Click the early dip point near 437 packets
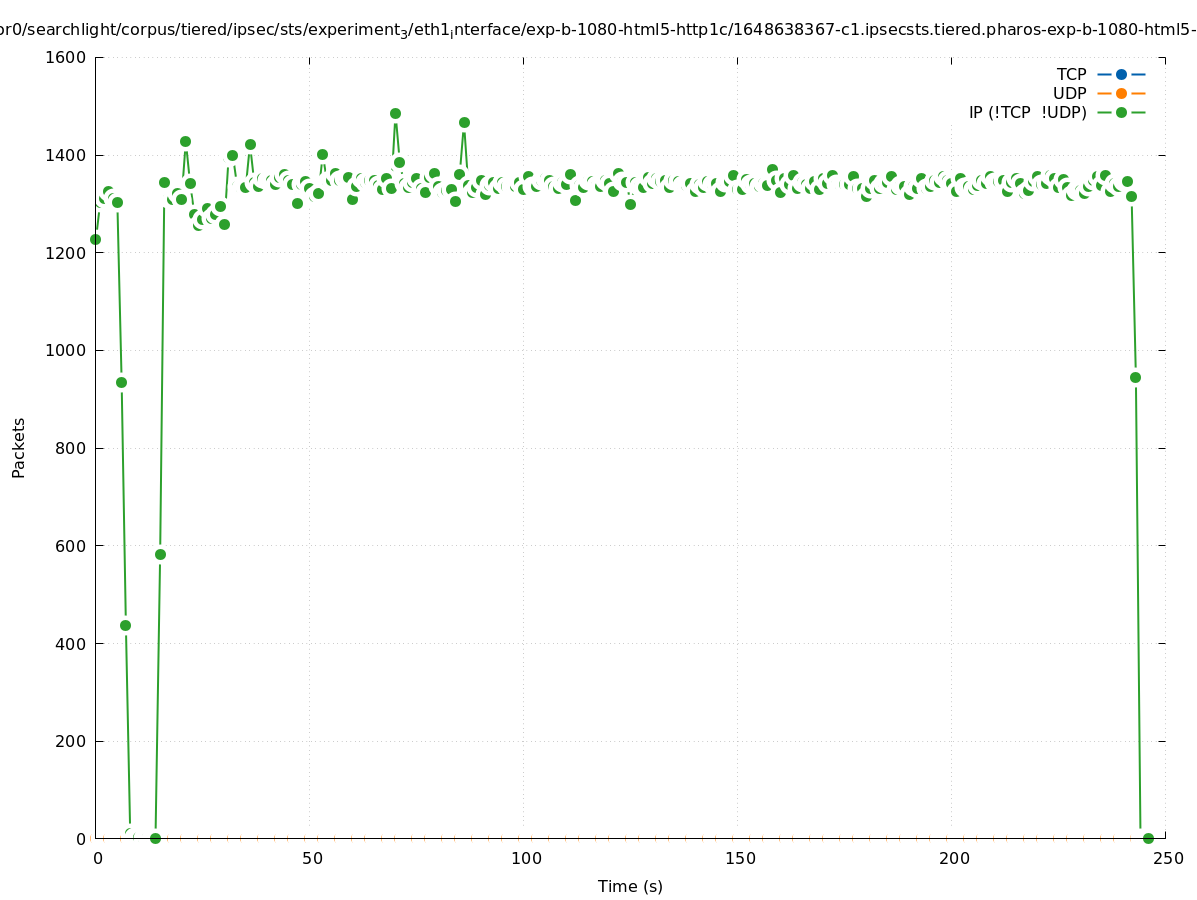Image resolution: width=1197 pixels, height=900 pixels. [125, 625]
